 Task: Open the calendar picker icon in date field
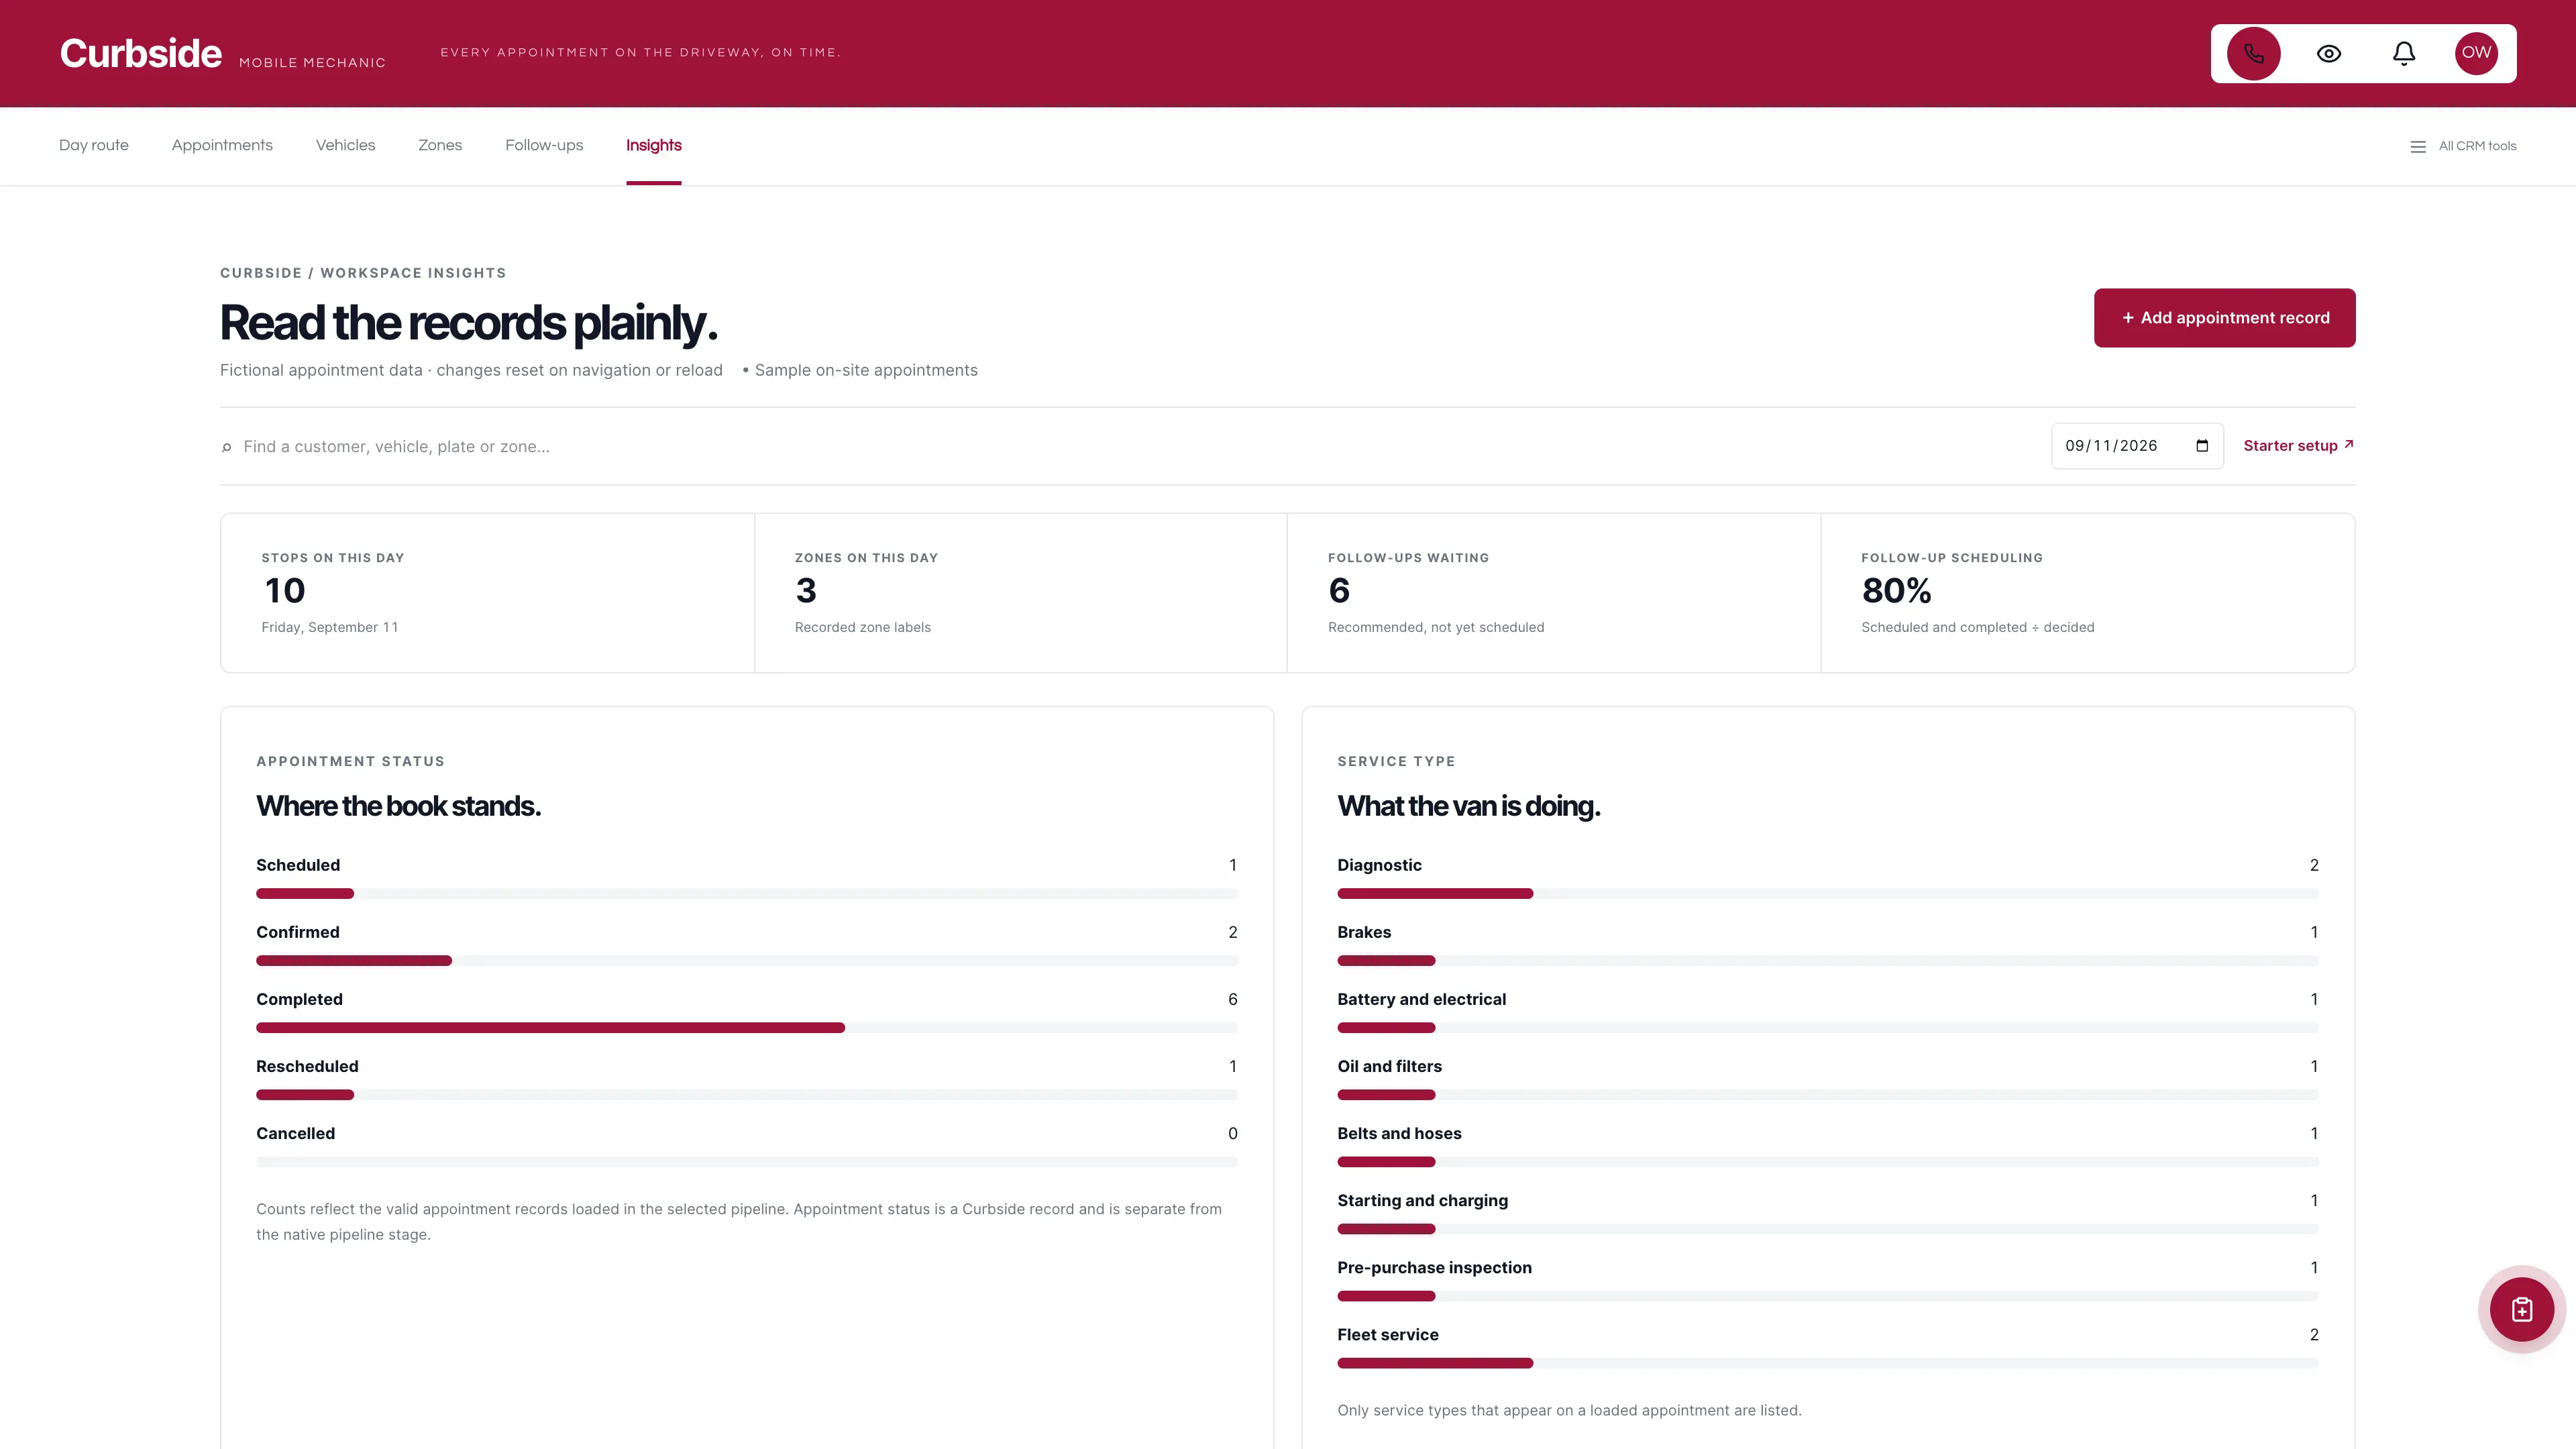[x=2202, y=446]
